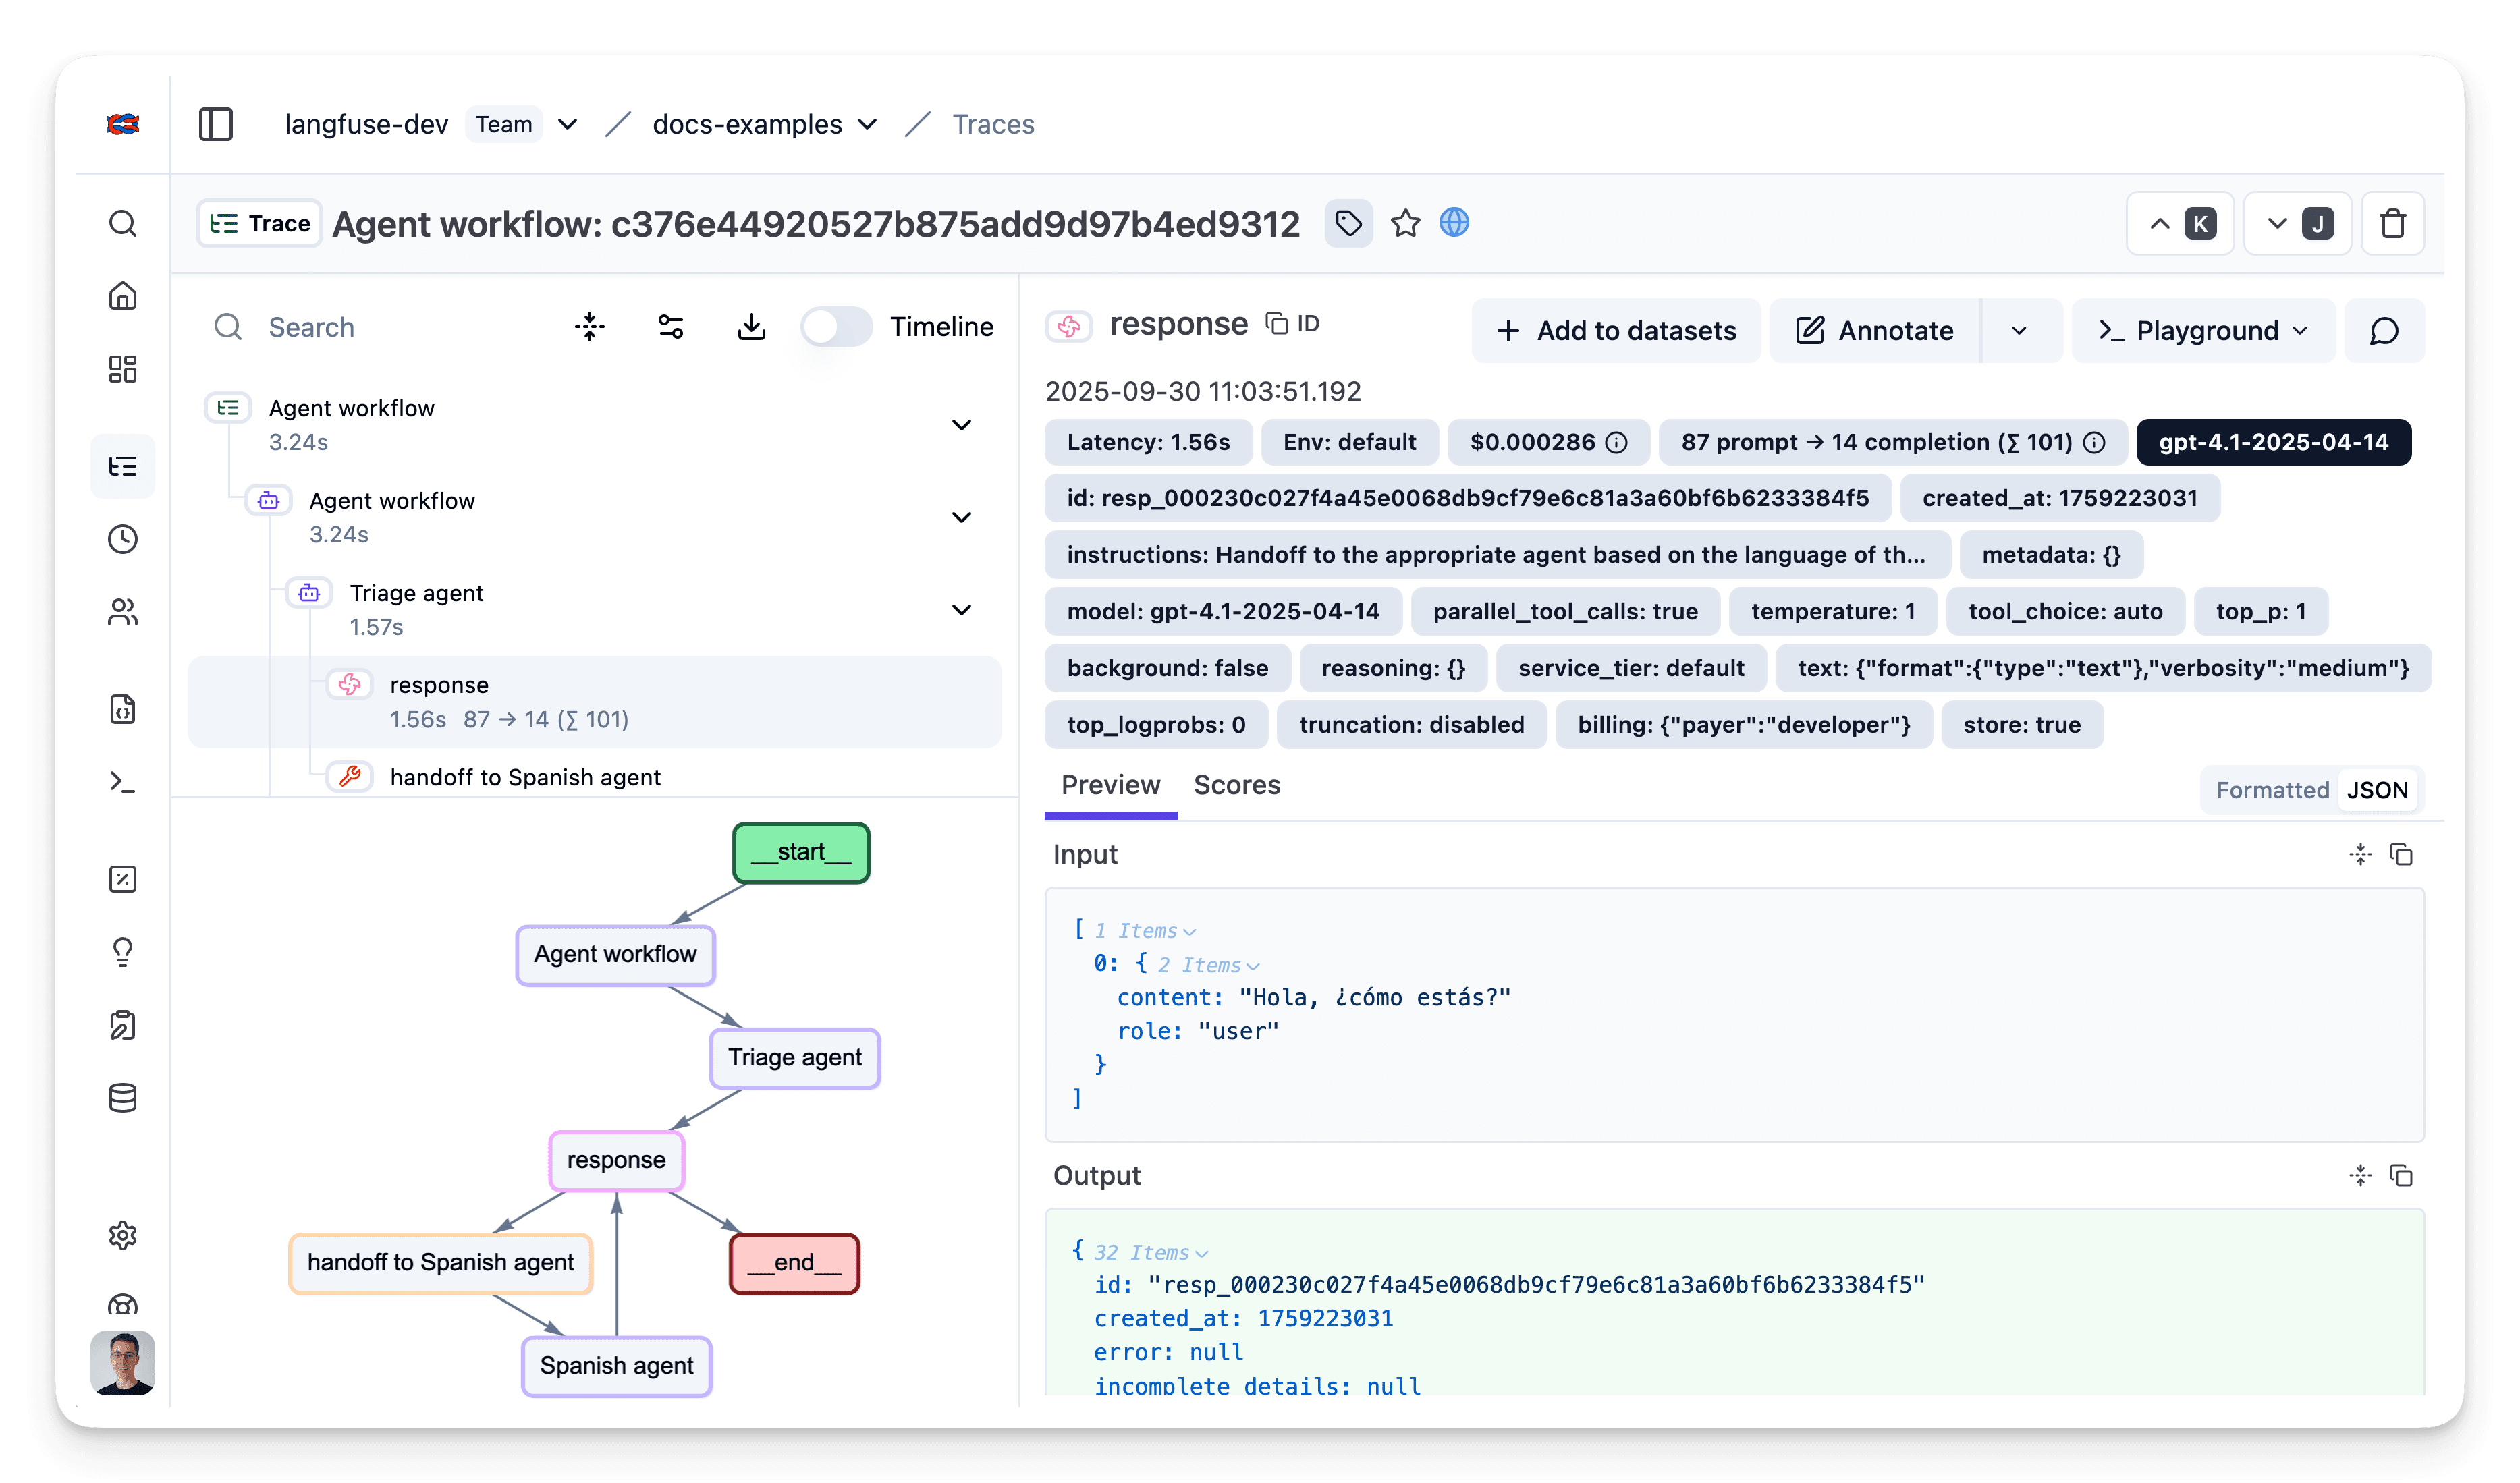The image size is (2520, 1483).
Task: Open the lightbulb evaluation icon in the sidebar
Action: click(123, 952)
